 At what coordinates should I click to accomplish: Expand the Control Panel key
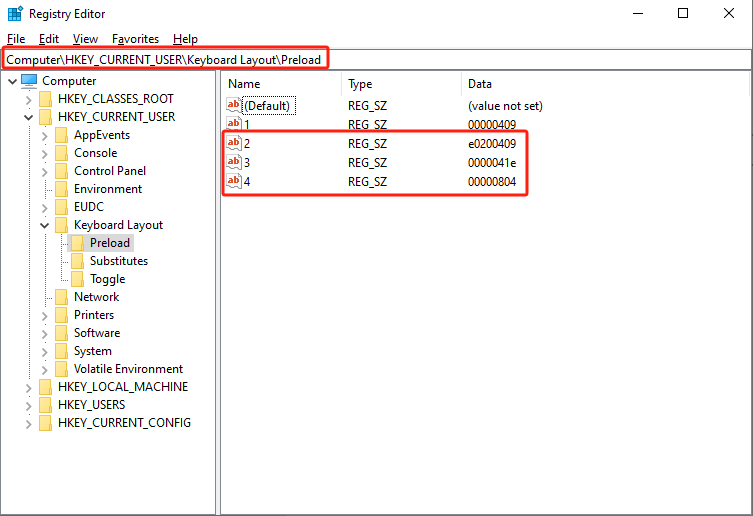[x=44, y=172]
